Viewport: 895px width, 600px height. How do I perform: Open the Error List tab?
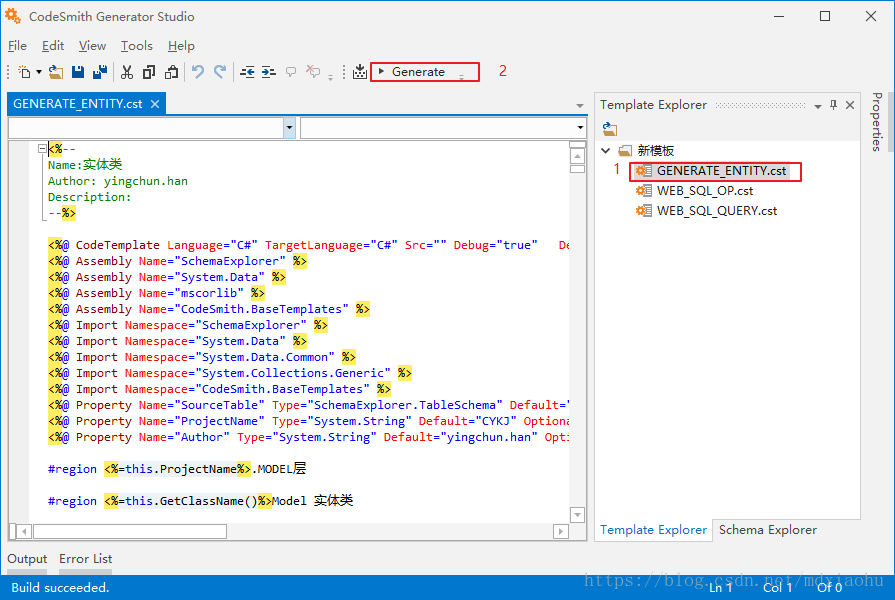(x=85, y=559)
